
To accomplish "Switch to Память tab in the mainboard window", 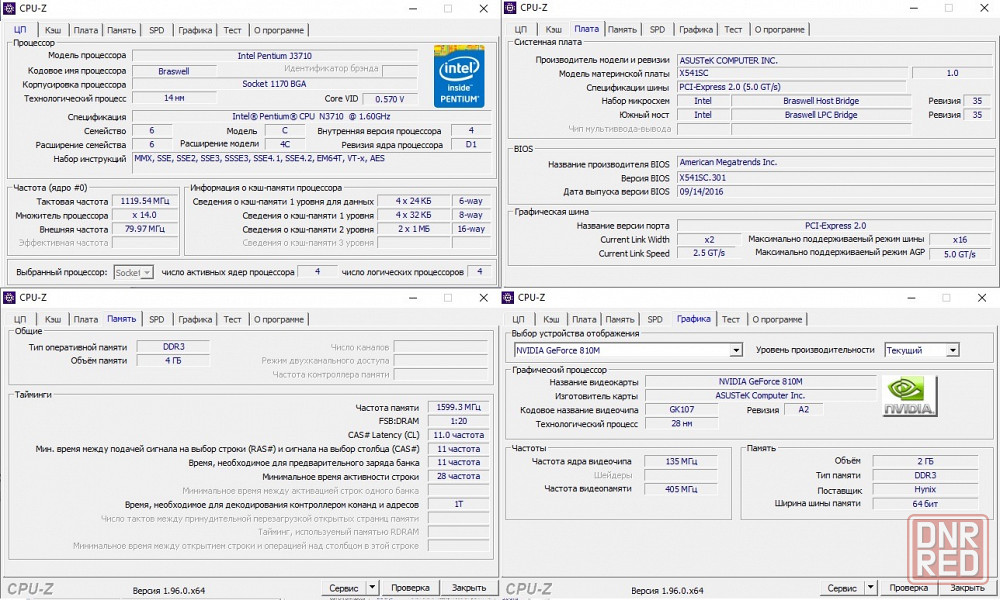I will (622, 29).
